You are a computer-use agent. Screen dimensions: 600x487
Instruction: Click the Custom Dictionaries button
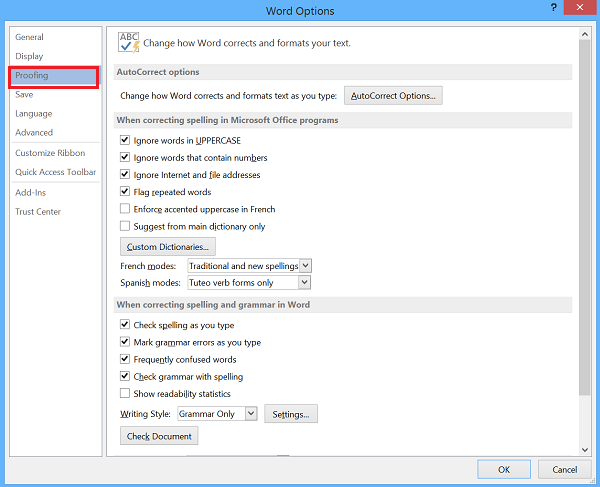coord(168,247)
